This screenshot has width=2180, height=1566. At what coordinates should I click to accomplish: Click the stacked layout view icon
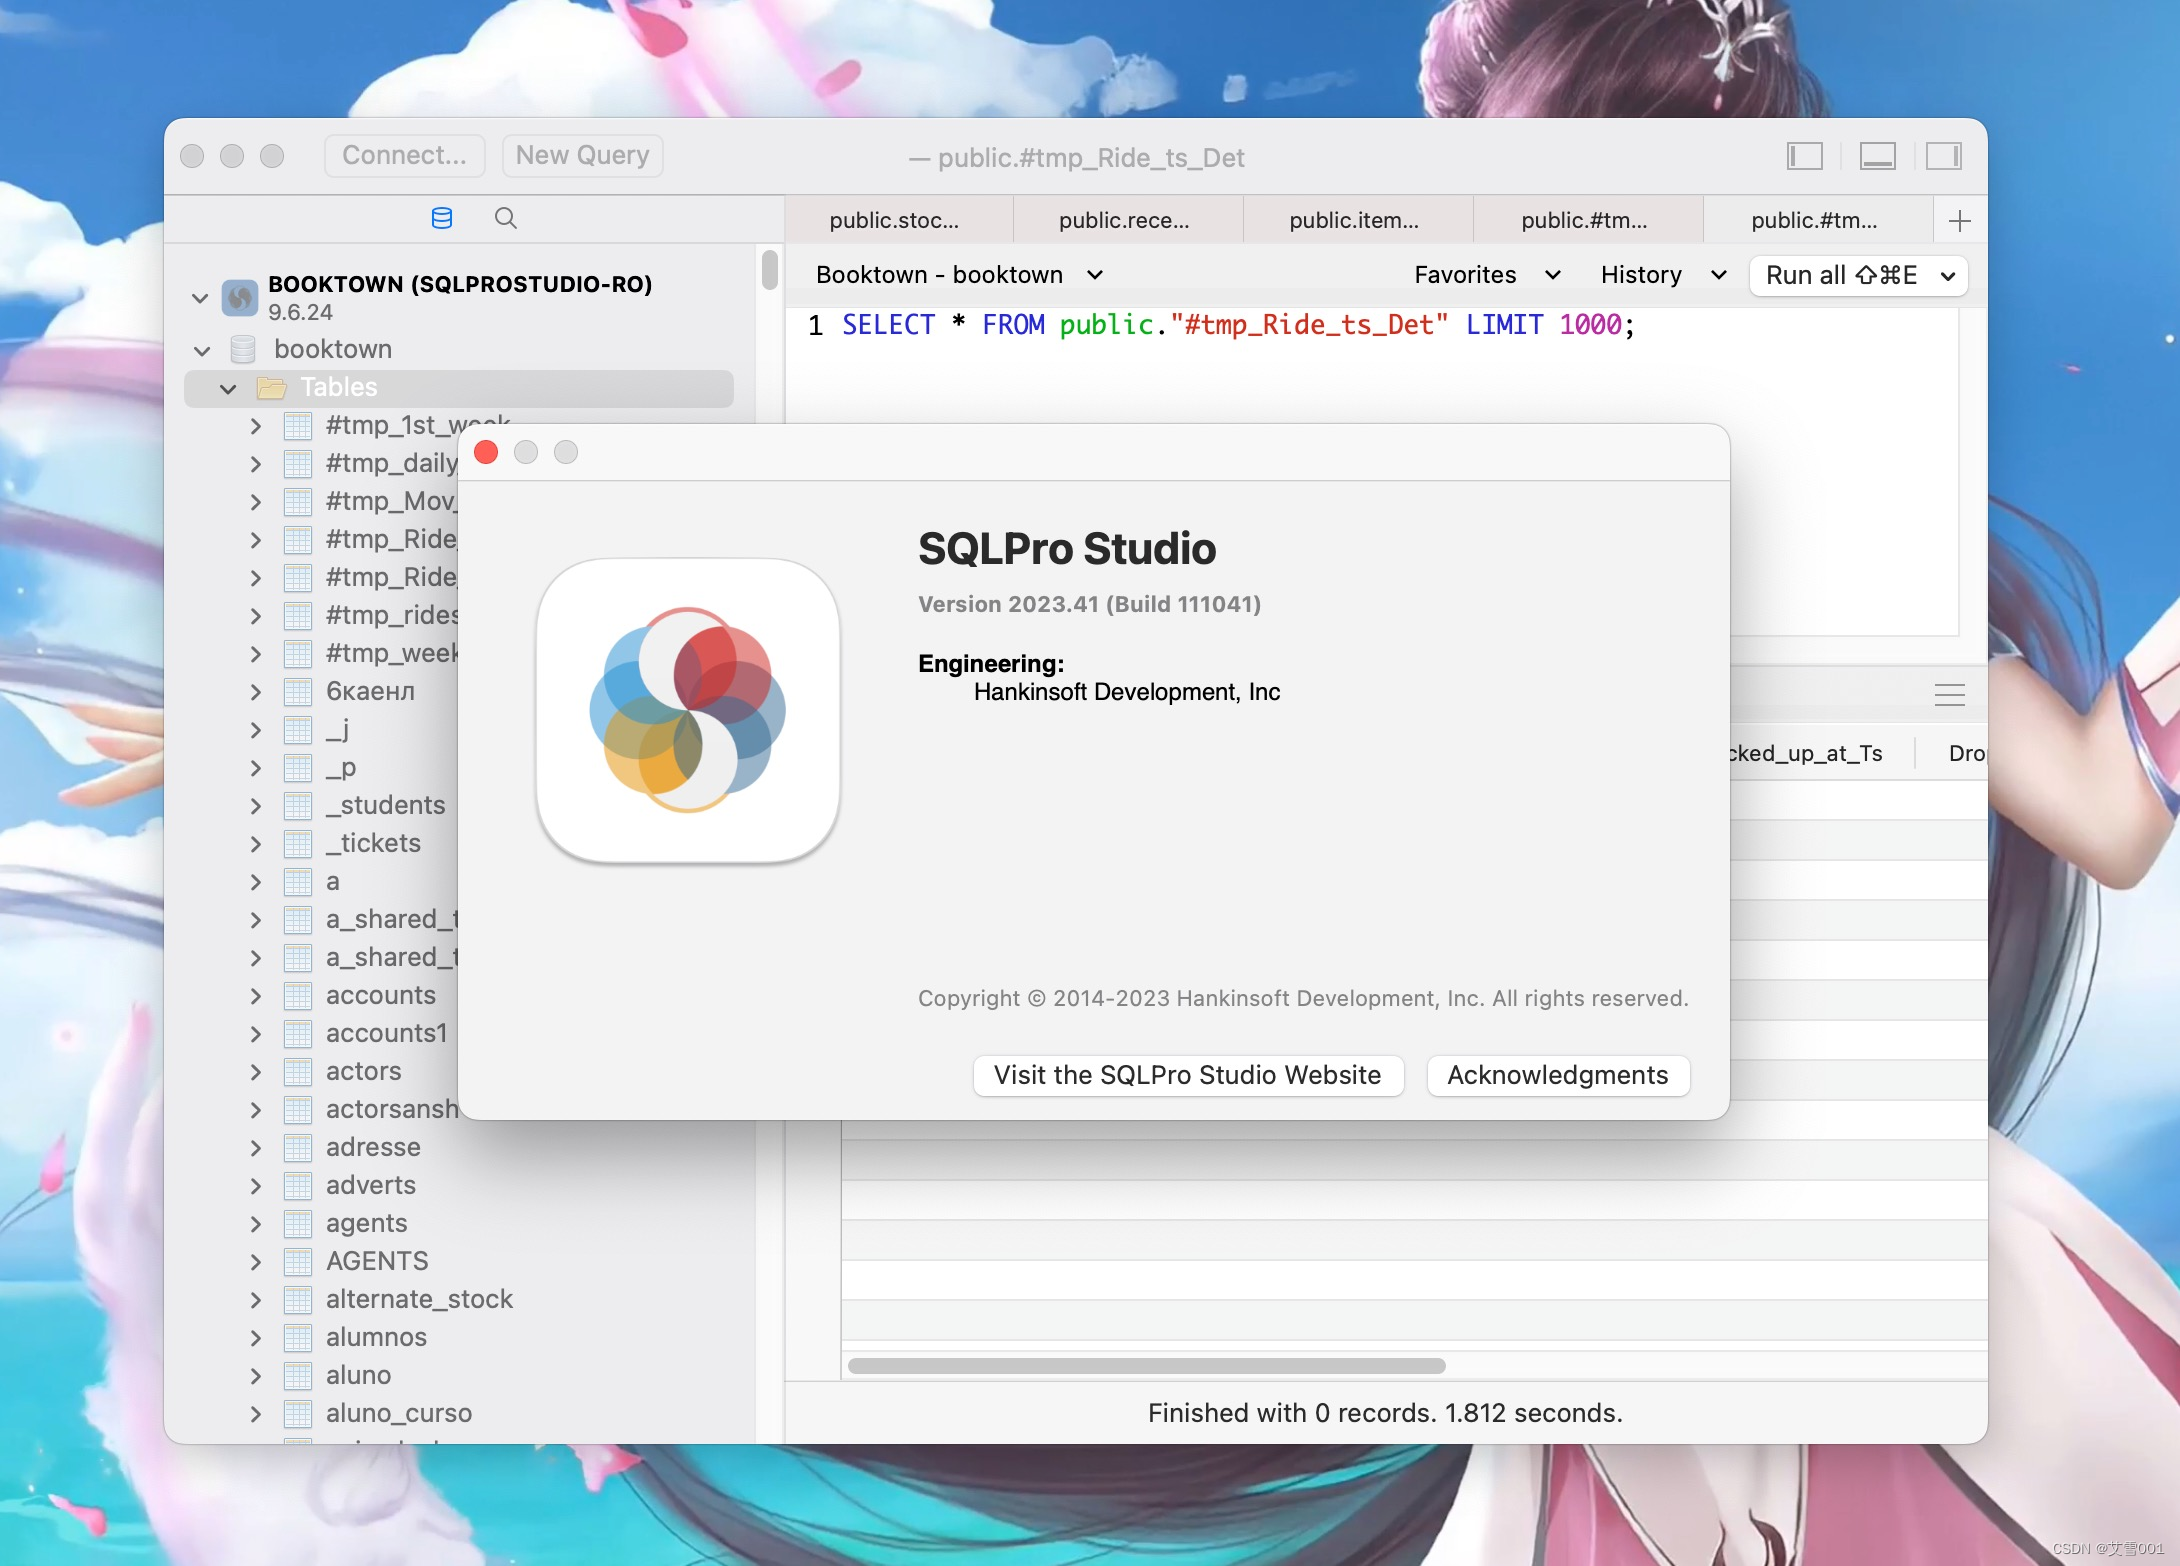1879,156
